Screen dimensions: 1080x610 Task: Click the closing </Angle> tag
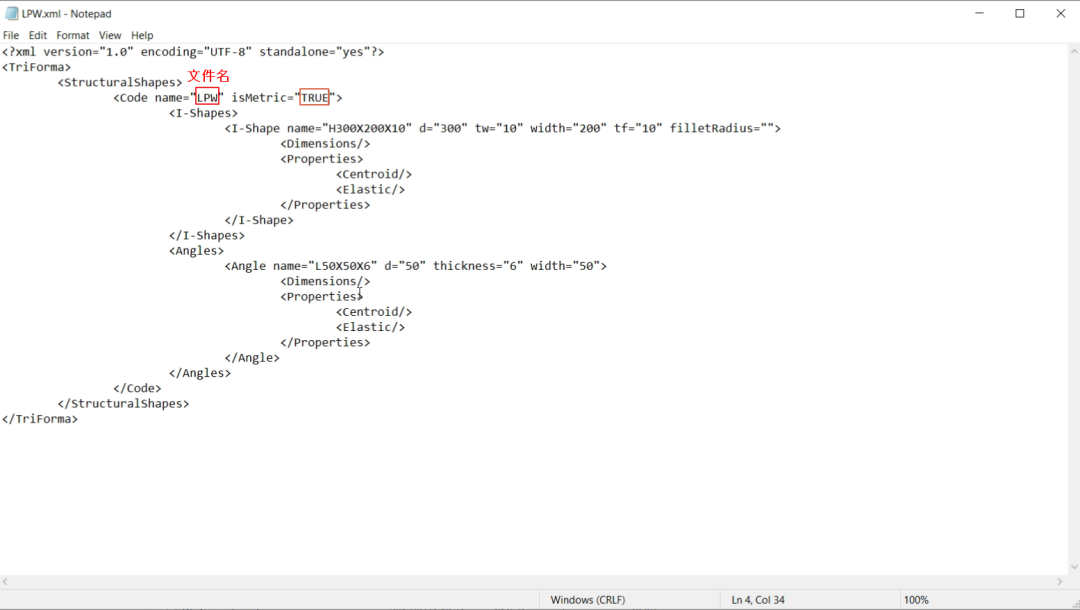coord(252,358)
